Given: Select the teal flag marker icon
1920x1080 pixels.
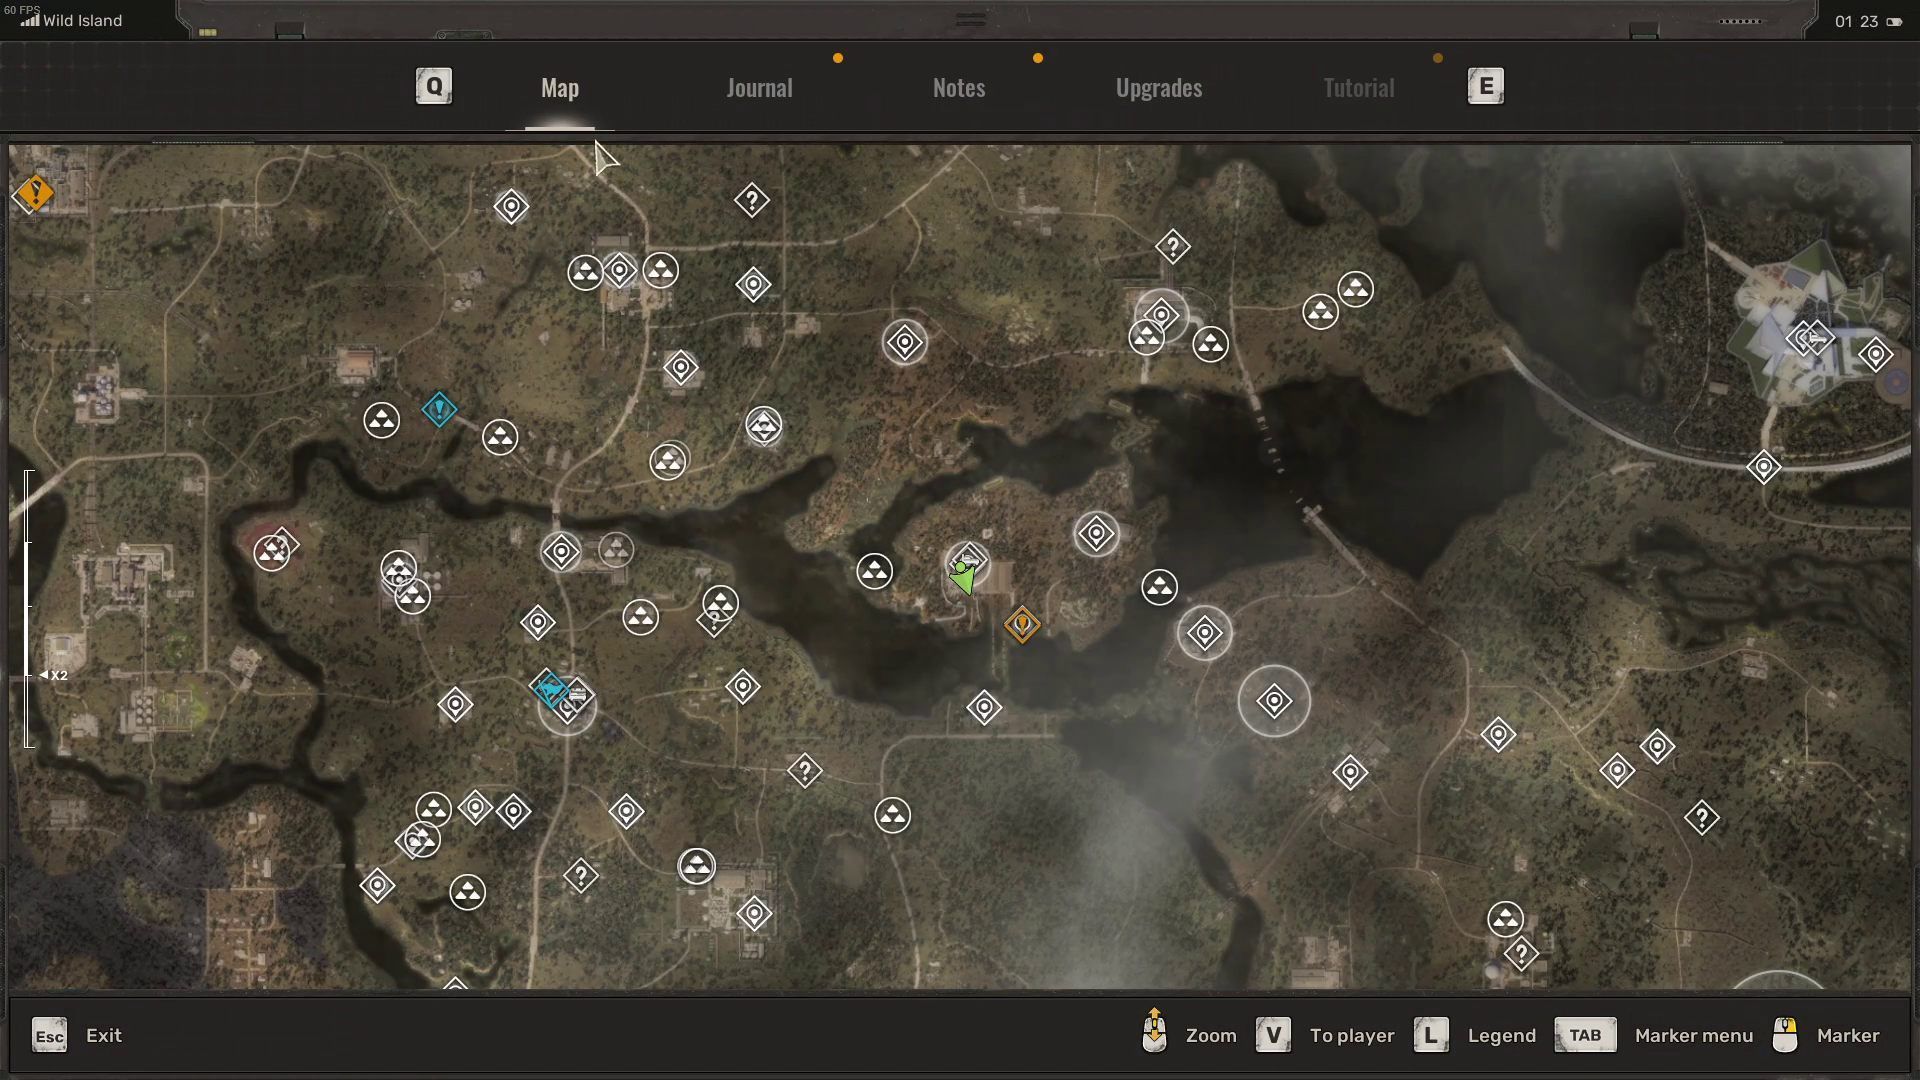Looking at the screenshot, I should point(550,689).
